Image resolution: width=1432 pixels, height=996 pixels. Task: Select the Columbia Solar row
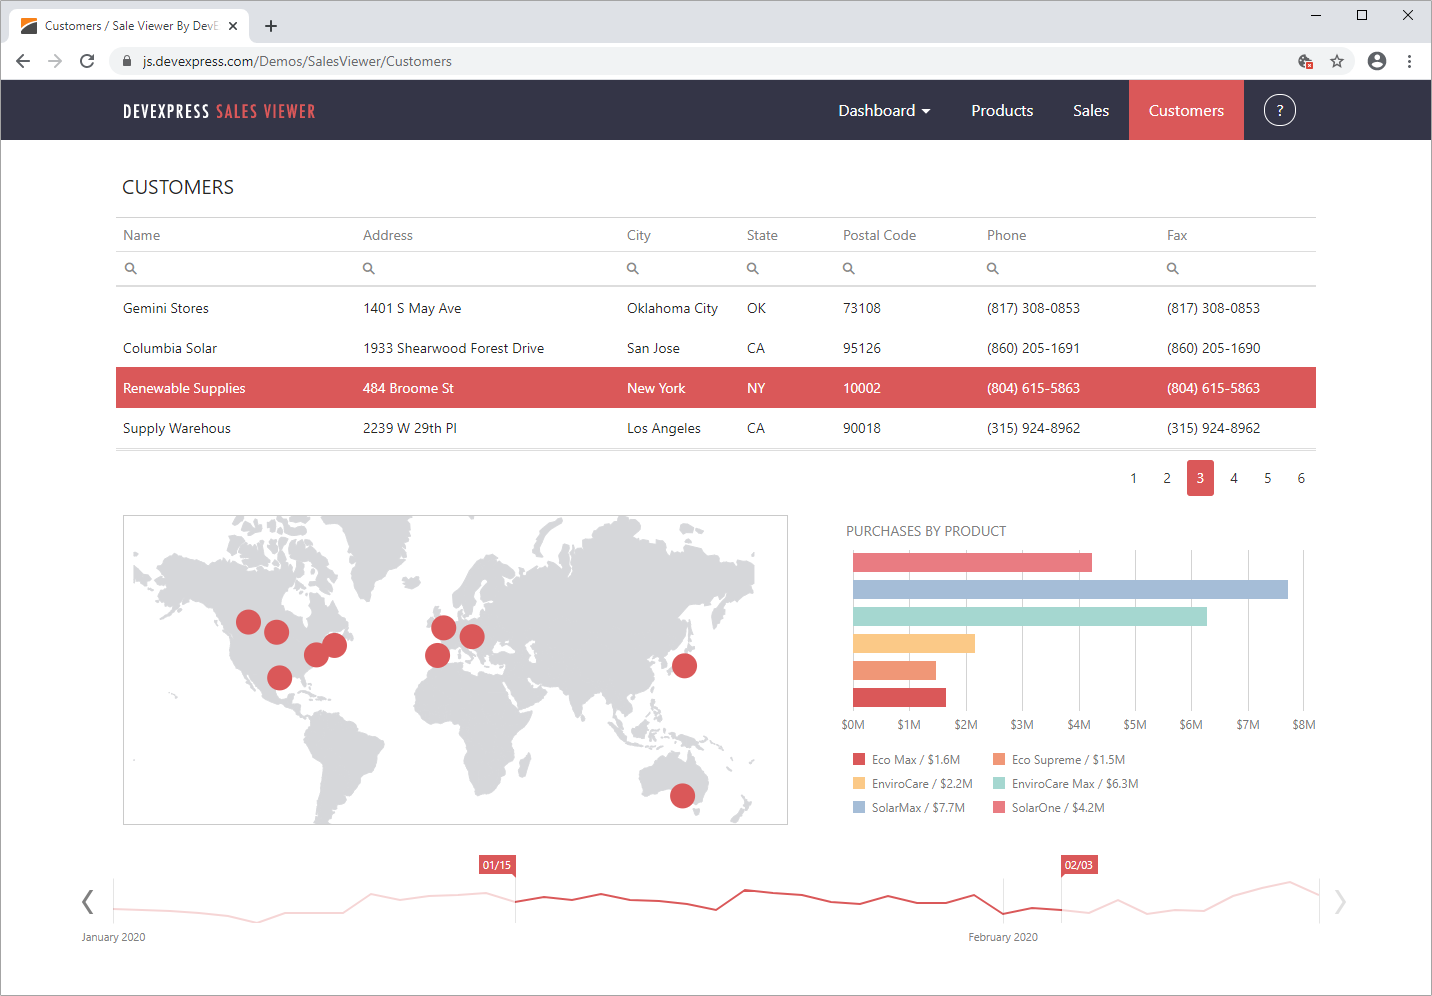(x=716, y=348)
